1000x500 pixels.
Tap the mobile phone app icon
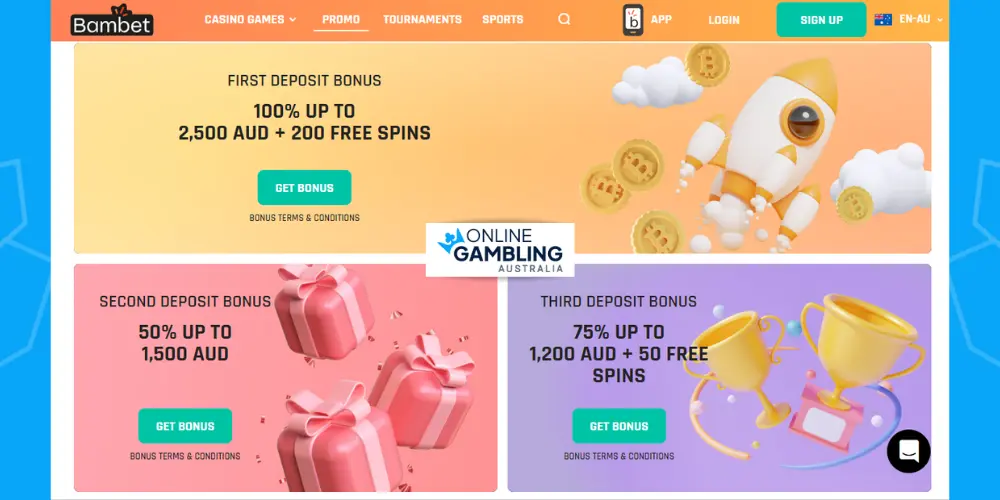point(633,20)
